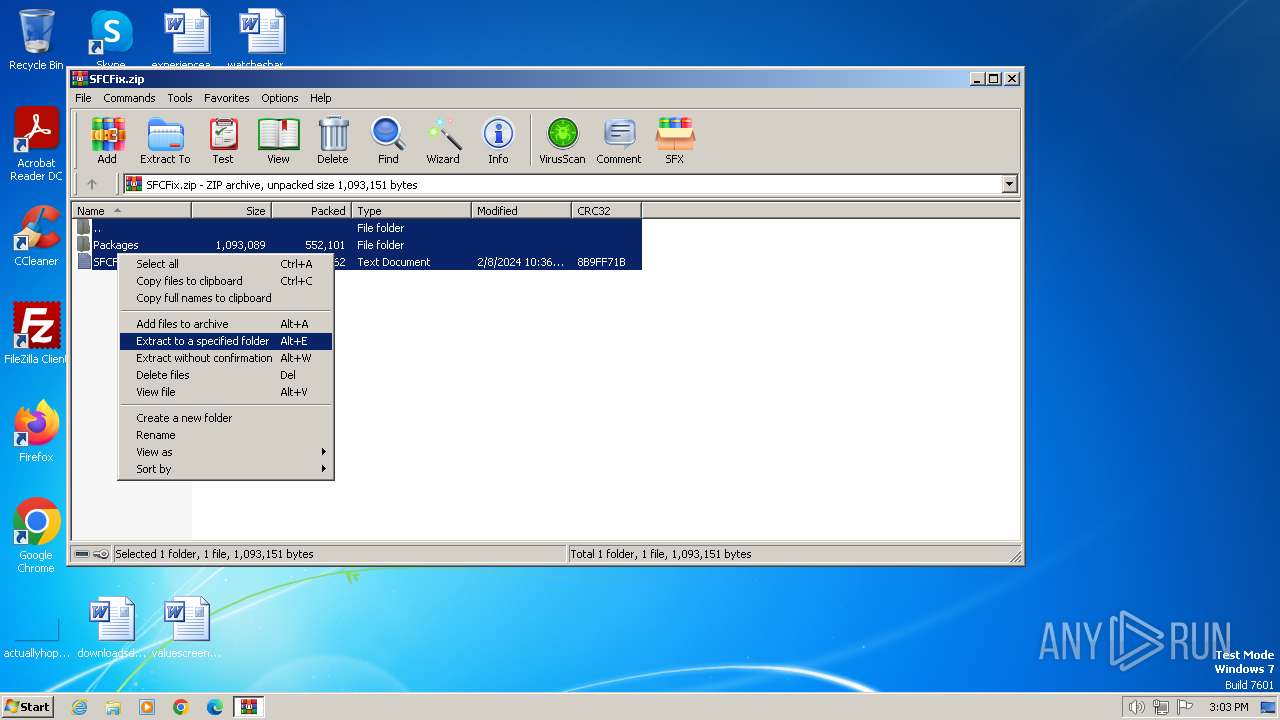Click the status bar drive key icon
This screenshot has height=720, width=1280.
[x=92, y=554]
